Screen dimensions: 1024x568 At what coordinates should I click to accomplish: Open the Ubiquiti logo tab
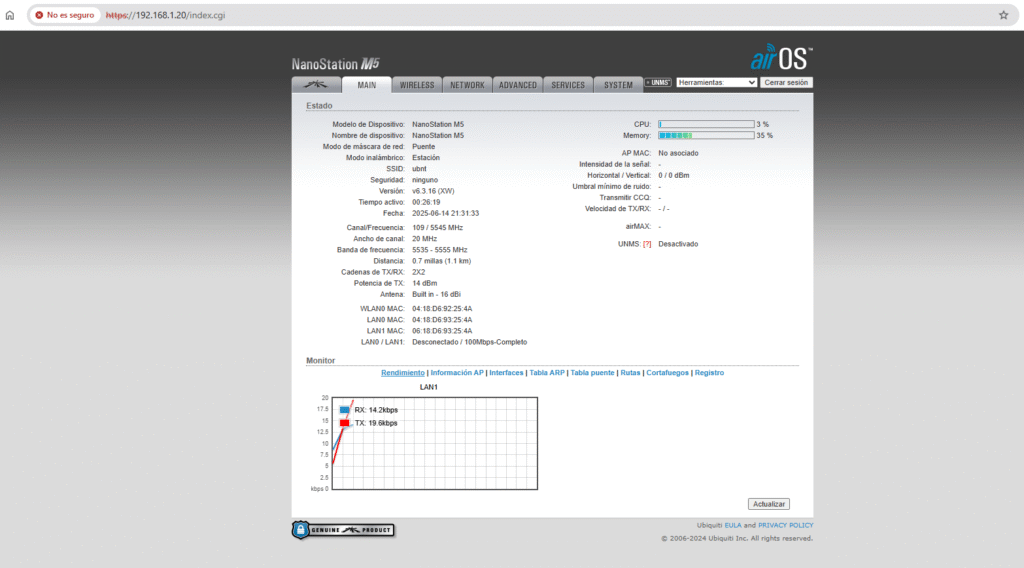tap(316, 85)
